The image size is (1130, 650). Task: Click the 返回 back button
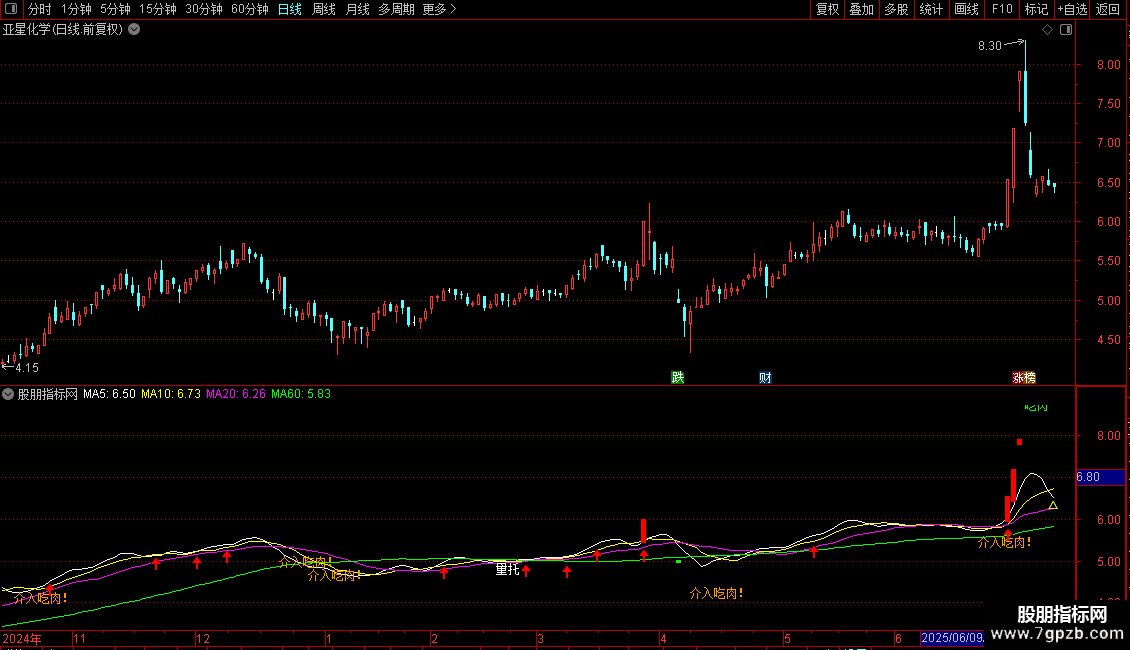[x=1108, y=9]
